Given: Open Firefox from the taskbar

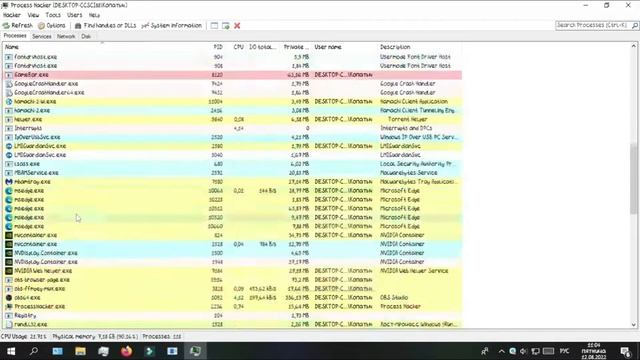Looking at the screenshot, I should 127,351.
